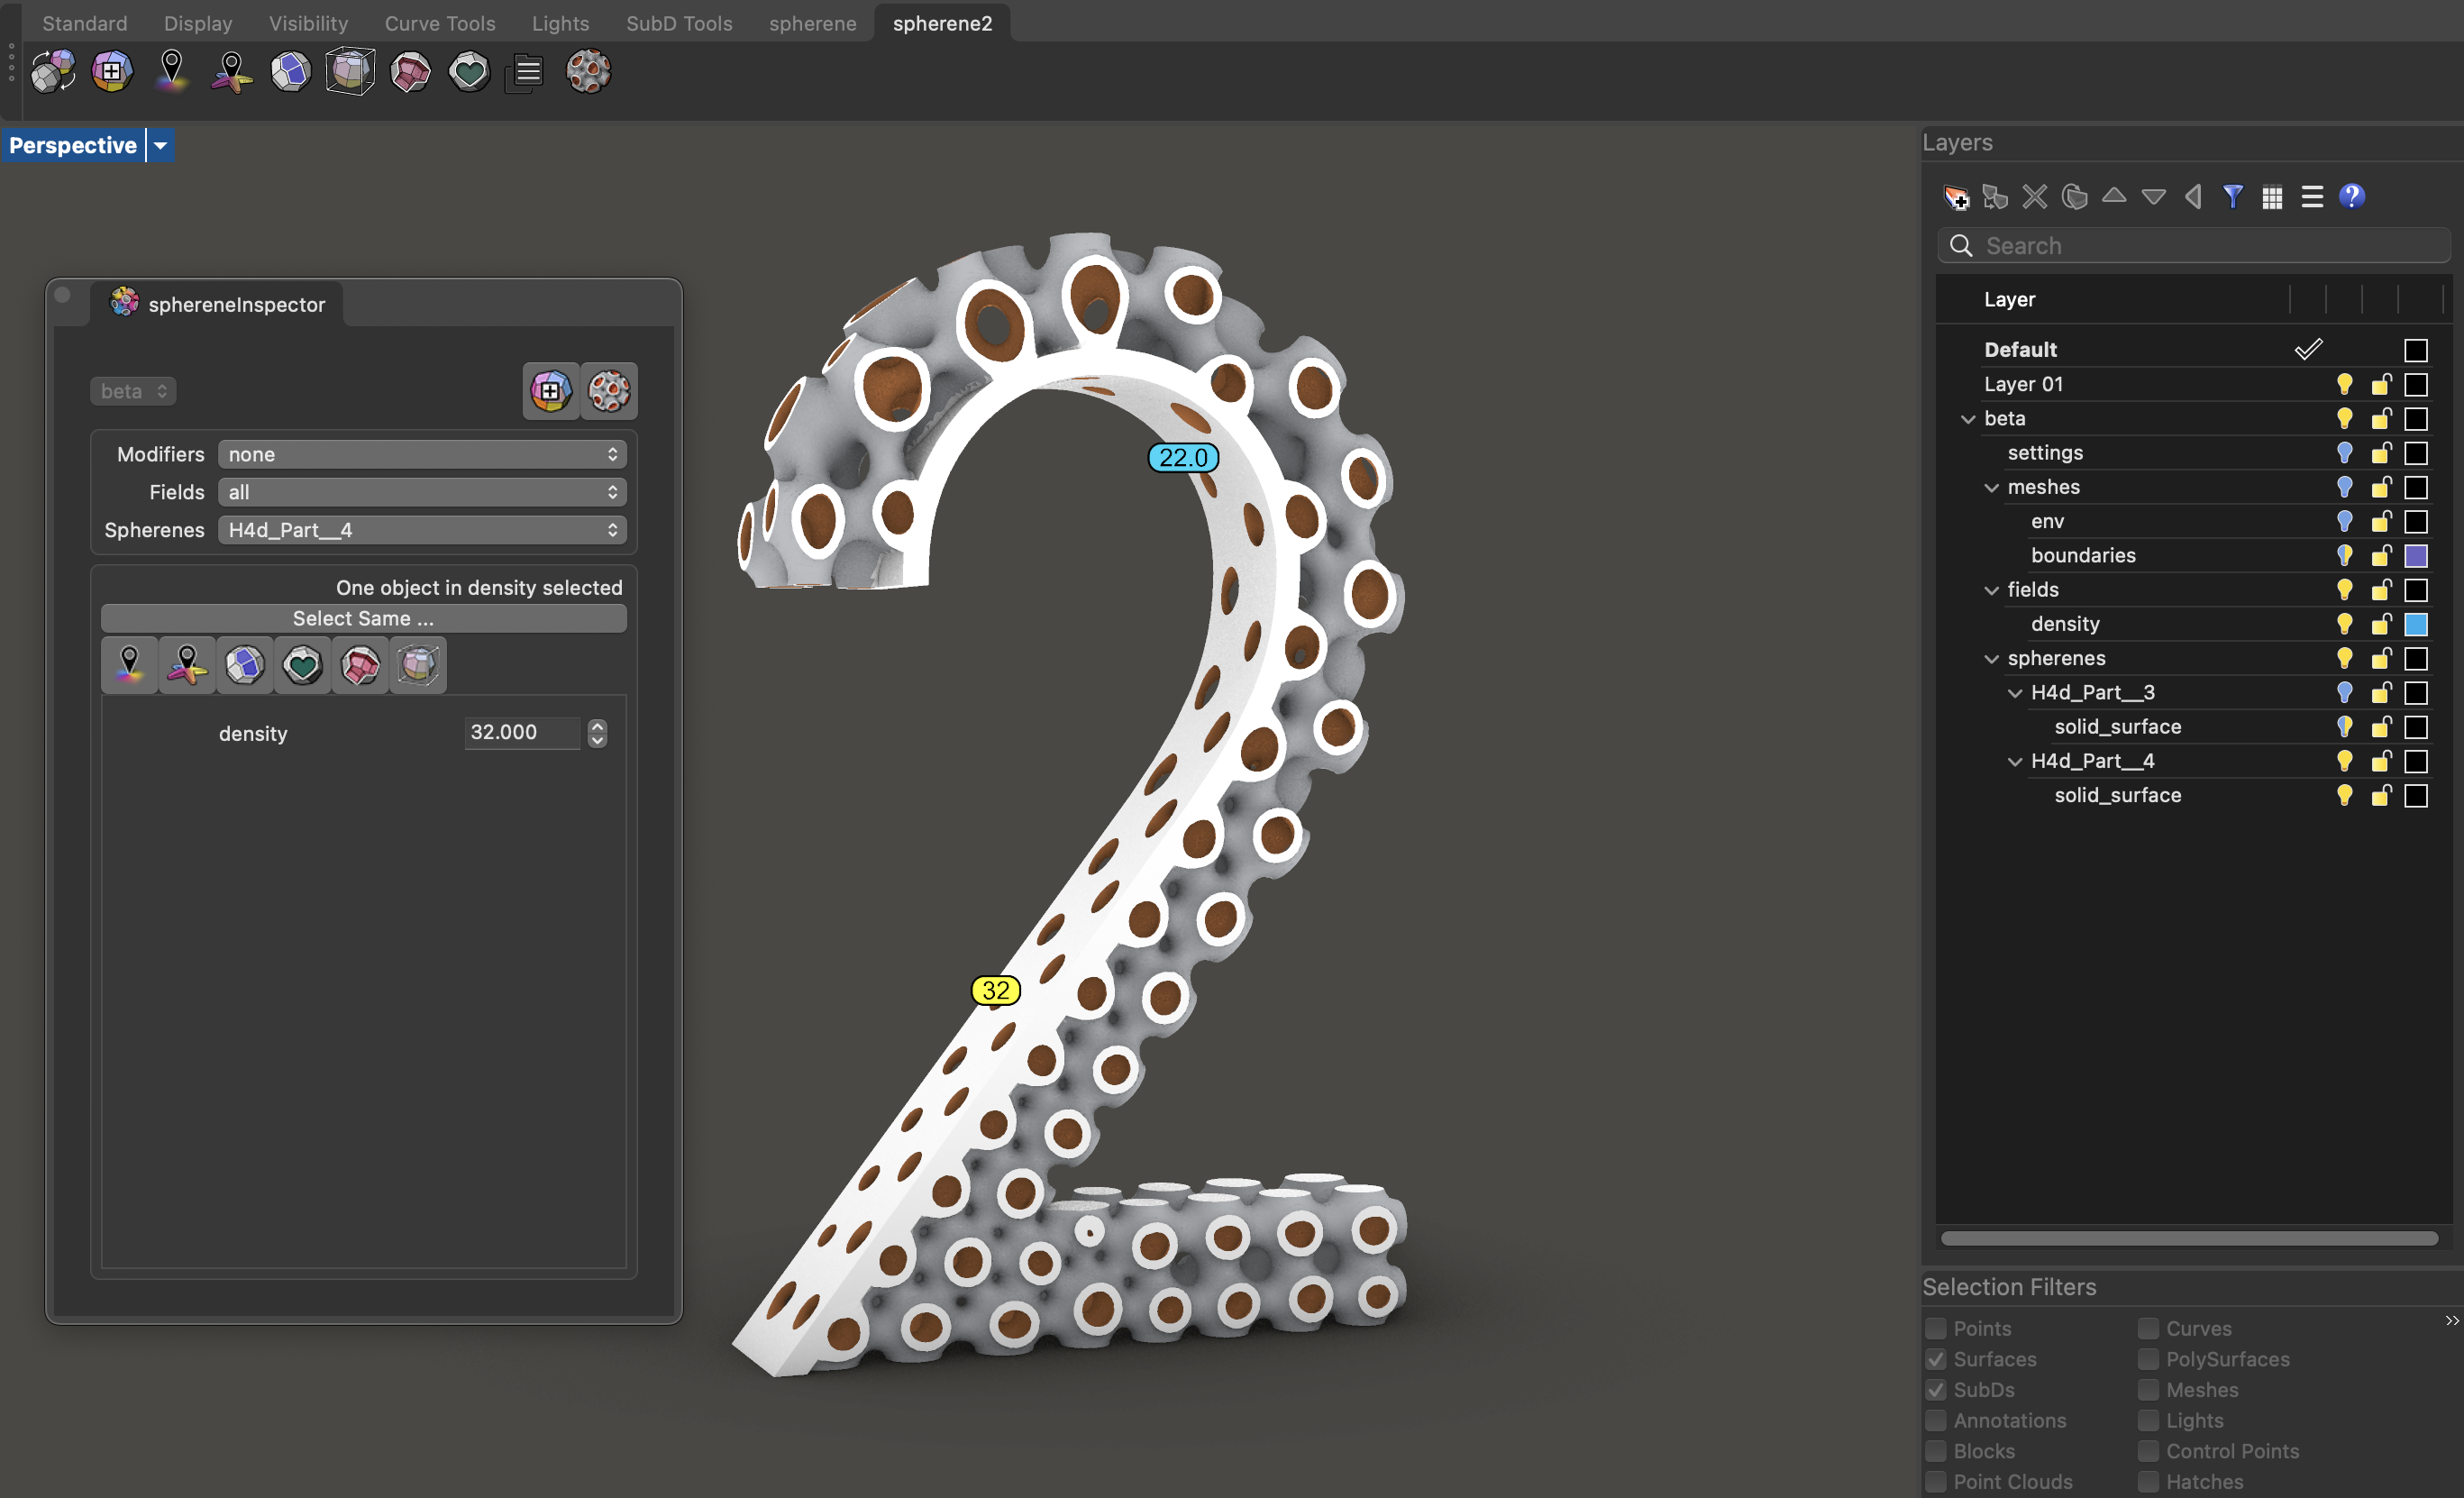Click the delete layer X icon
The width and height of the screenshot is (2464, 1498).
pos(2034,197)
